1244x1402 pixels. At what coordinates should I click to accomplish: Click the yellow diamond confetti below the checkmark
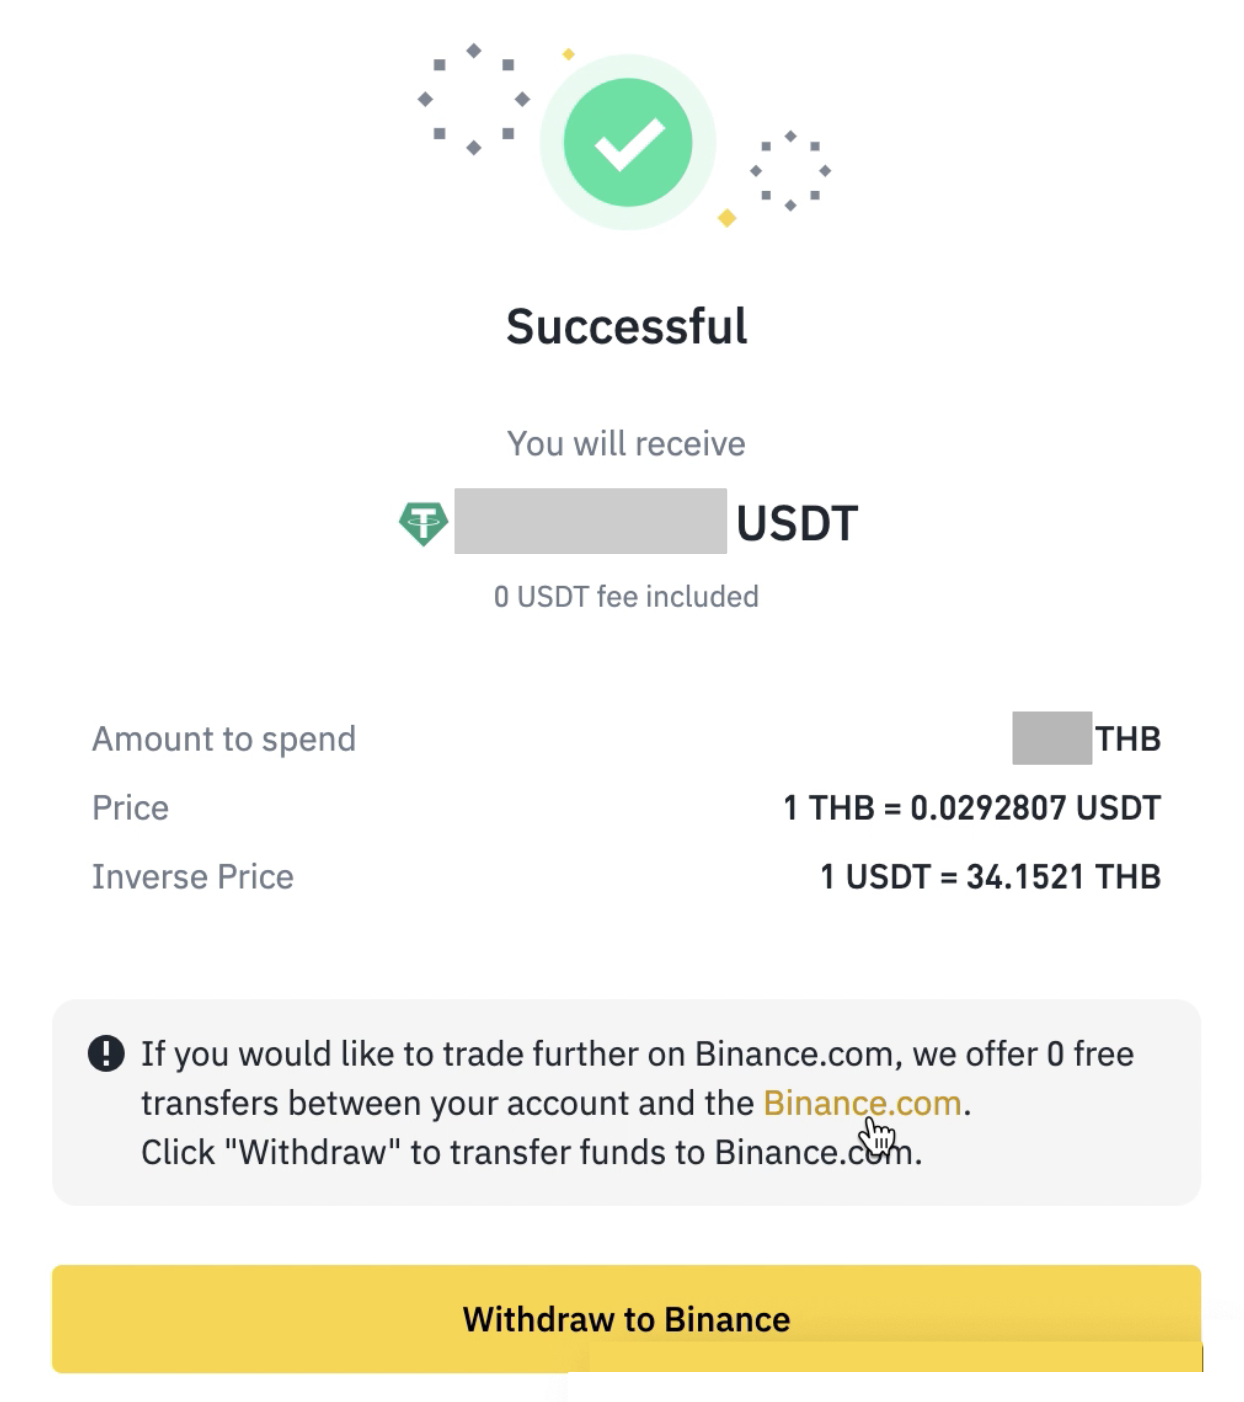pos(727,218)
